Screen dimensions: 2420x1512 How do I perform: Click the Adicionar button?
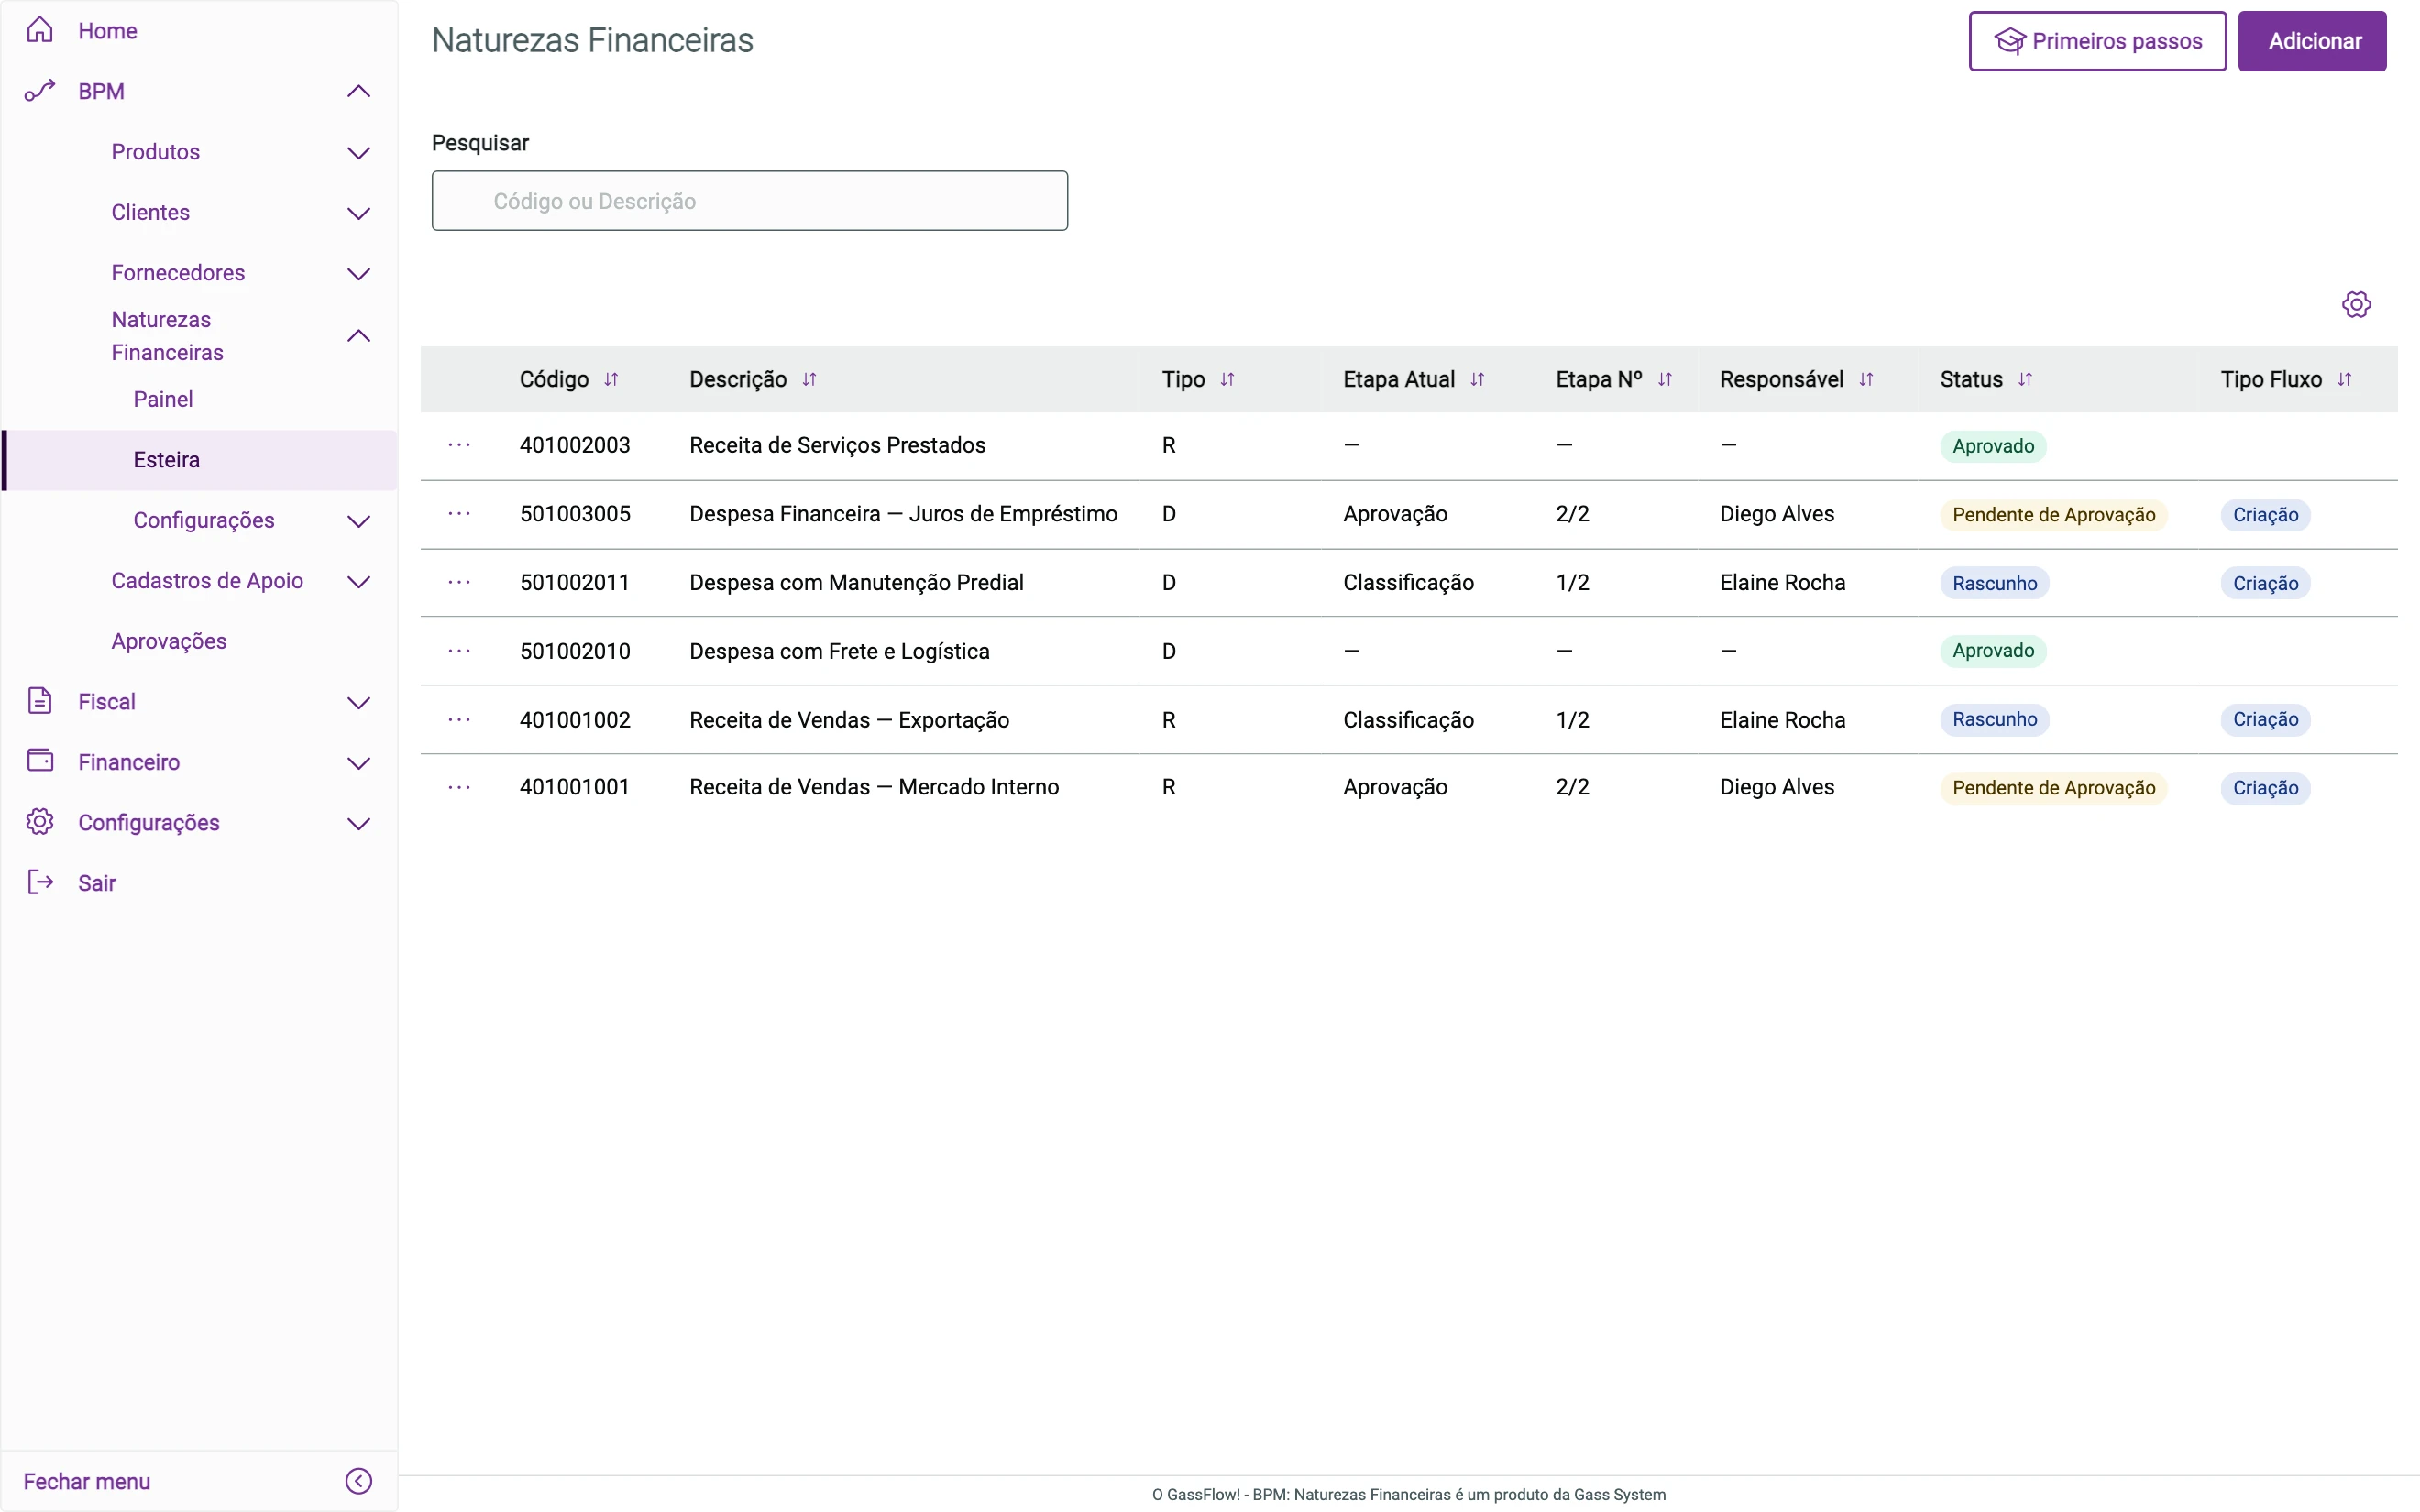tap(2312, 41)
